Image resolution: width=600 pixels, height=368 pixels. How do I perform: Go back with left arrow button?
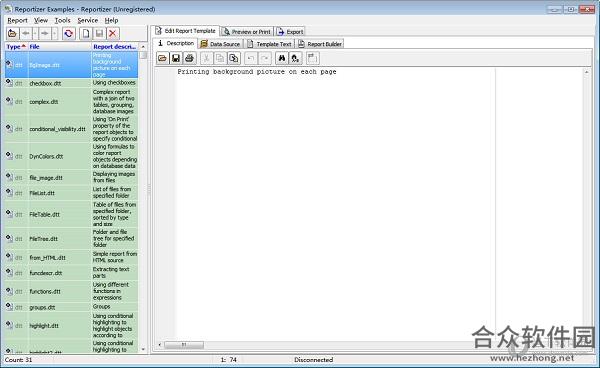[26, 34]
